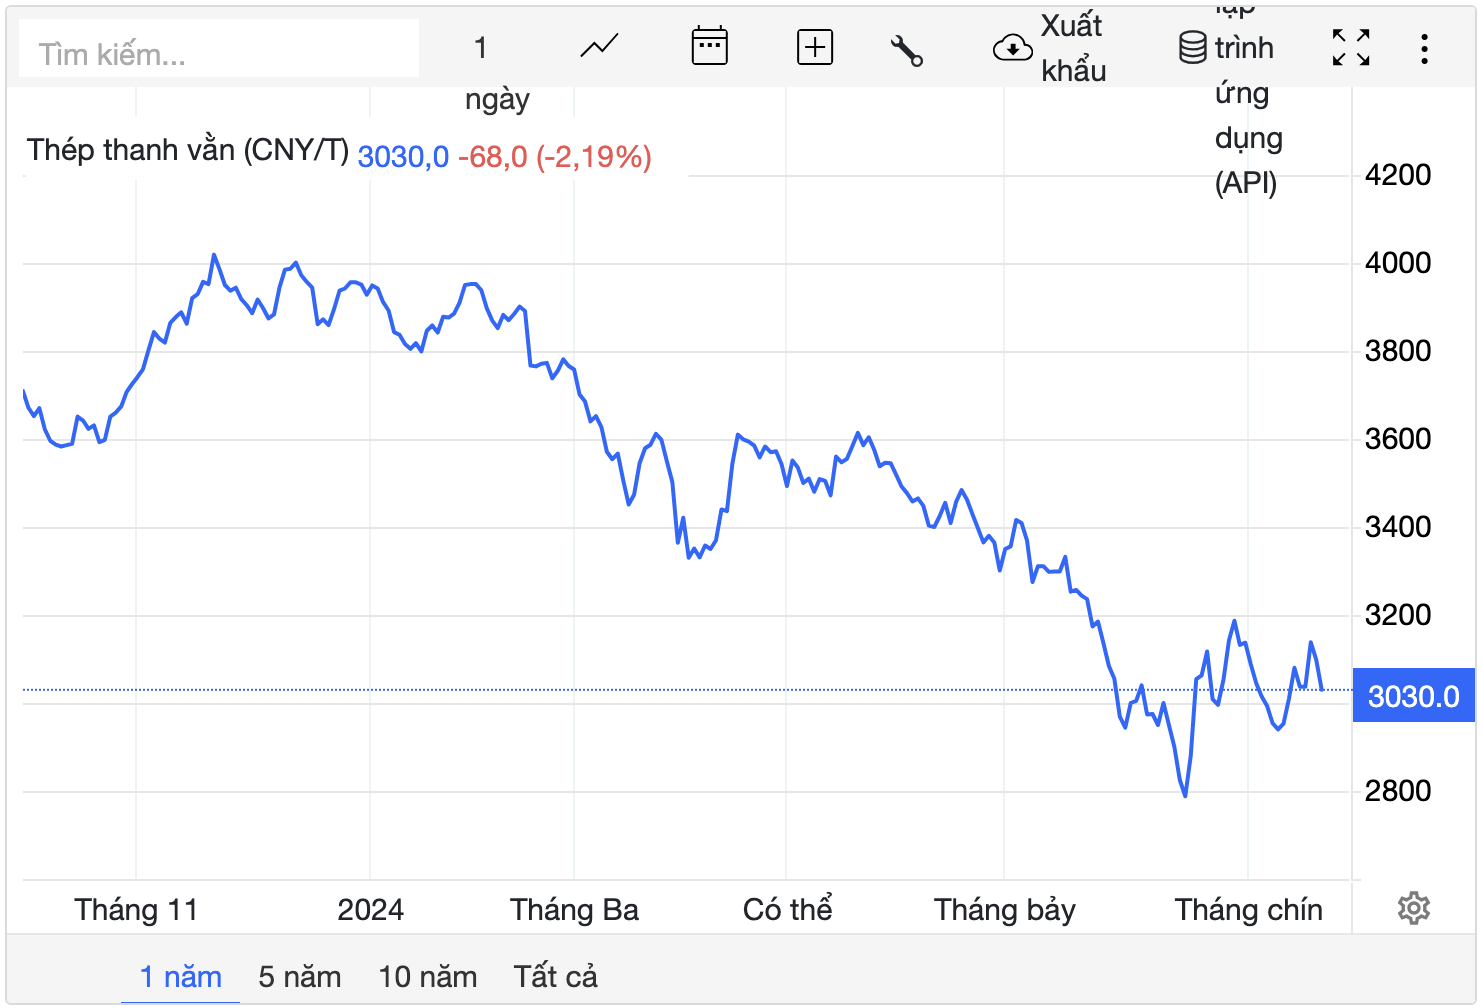Viewport: 1482px width, 1008px height.
Task: Click the 'Xuất khẩu' export button
Action: pos(1073,48)
